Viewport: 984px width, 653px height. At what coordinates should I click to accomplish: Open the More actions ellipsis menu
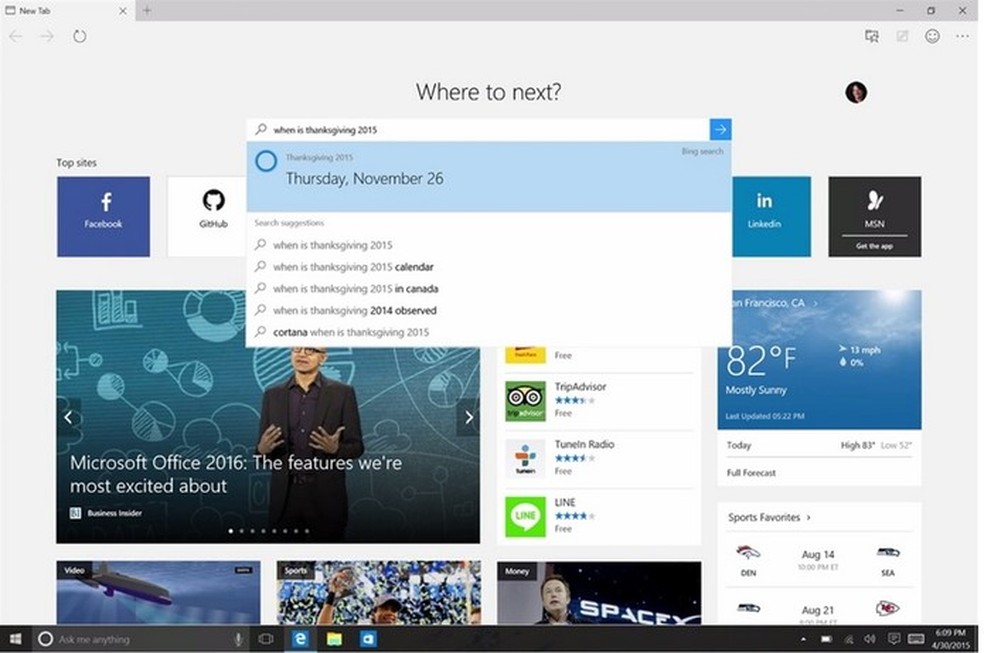[x=962, y=36]
